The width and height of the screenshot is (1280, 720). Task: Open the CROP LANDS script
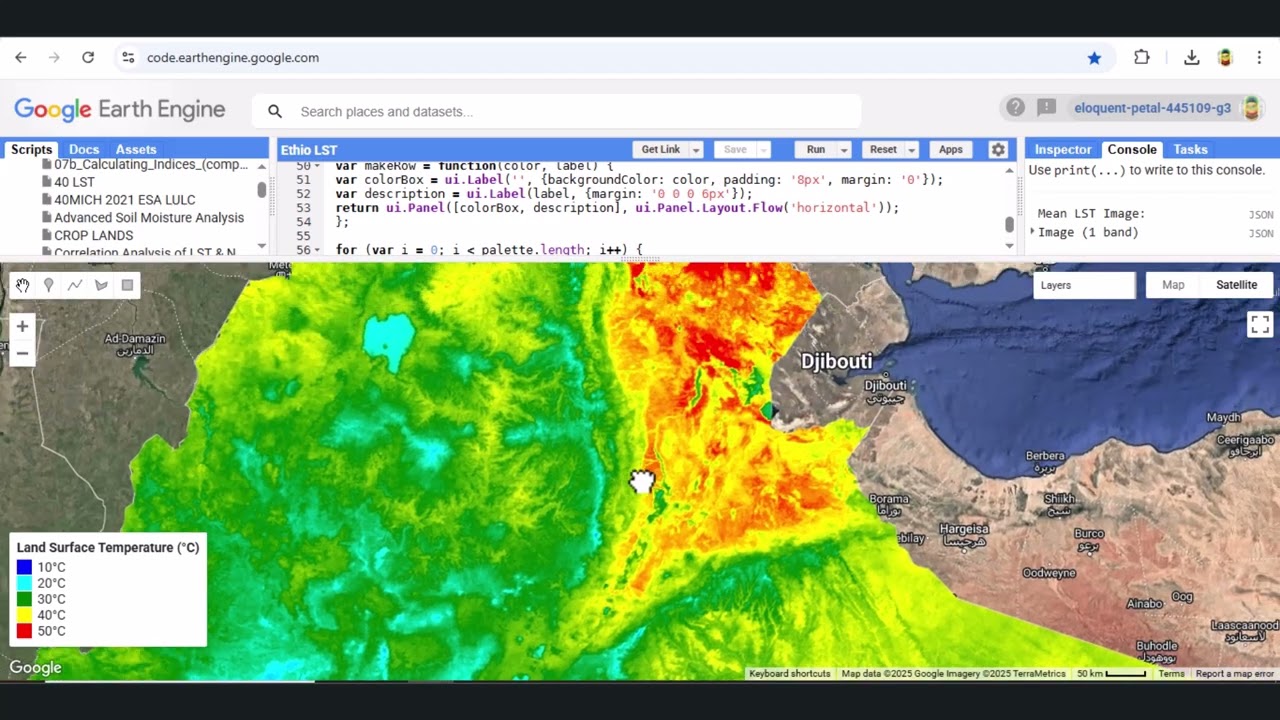click(93, 236)
